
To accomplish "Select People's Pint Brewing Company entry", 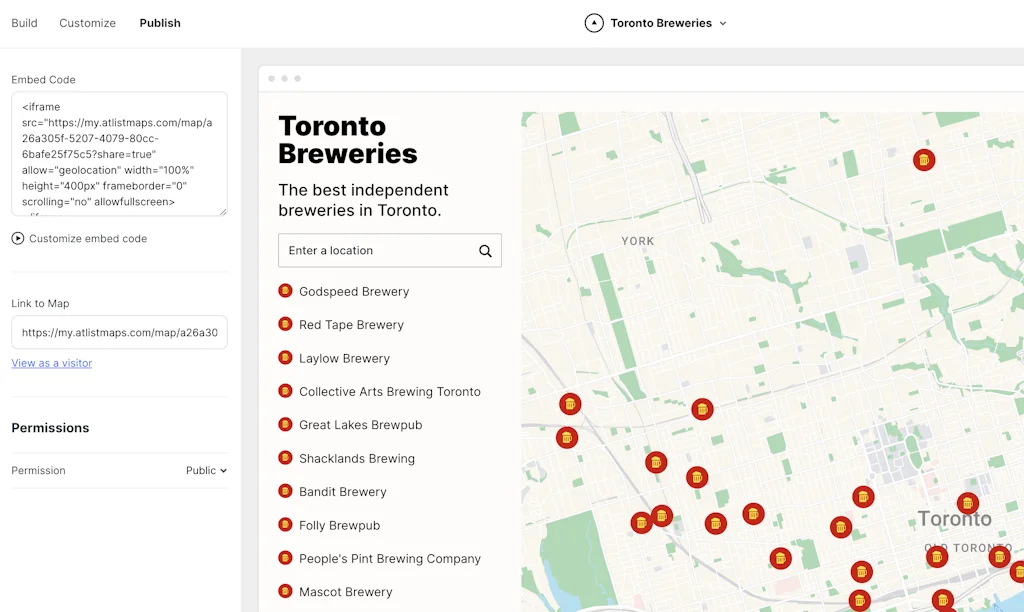I will (x=390, y=558).
